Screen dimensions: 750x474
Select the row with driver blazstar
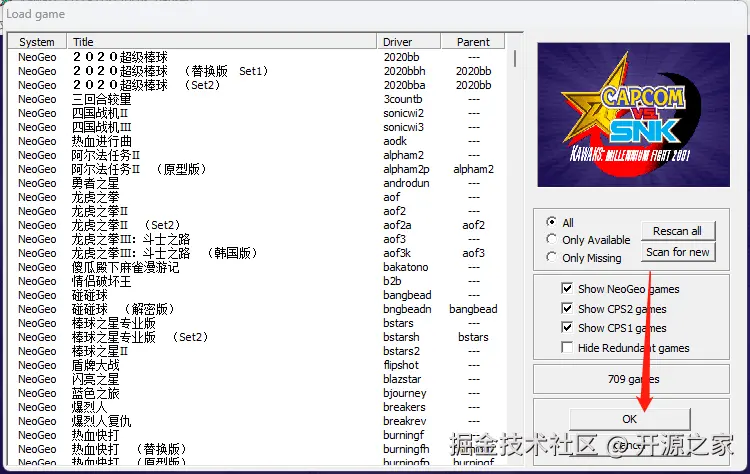256,379
